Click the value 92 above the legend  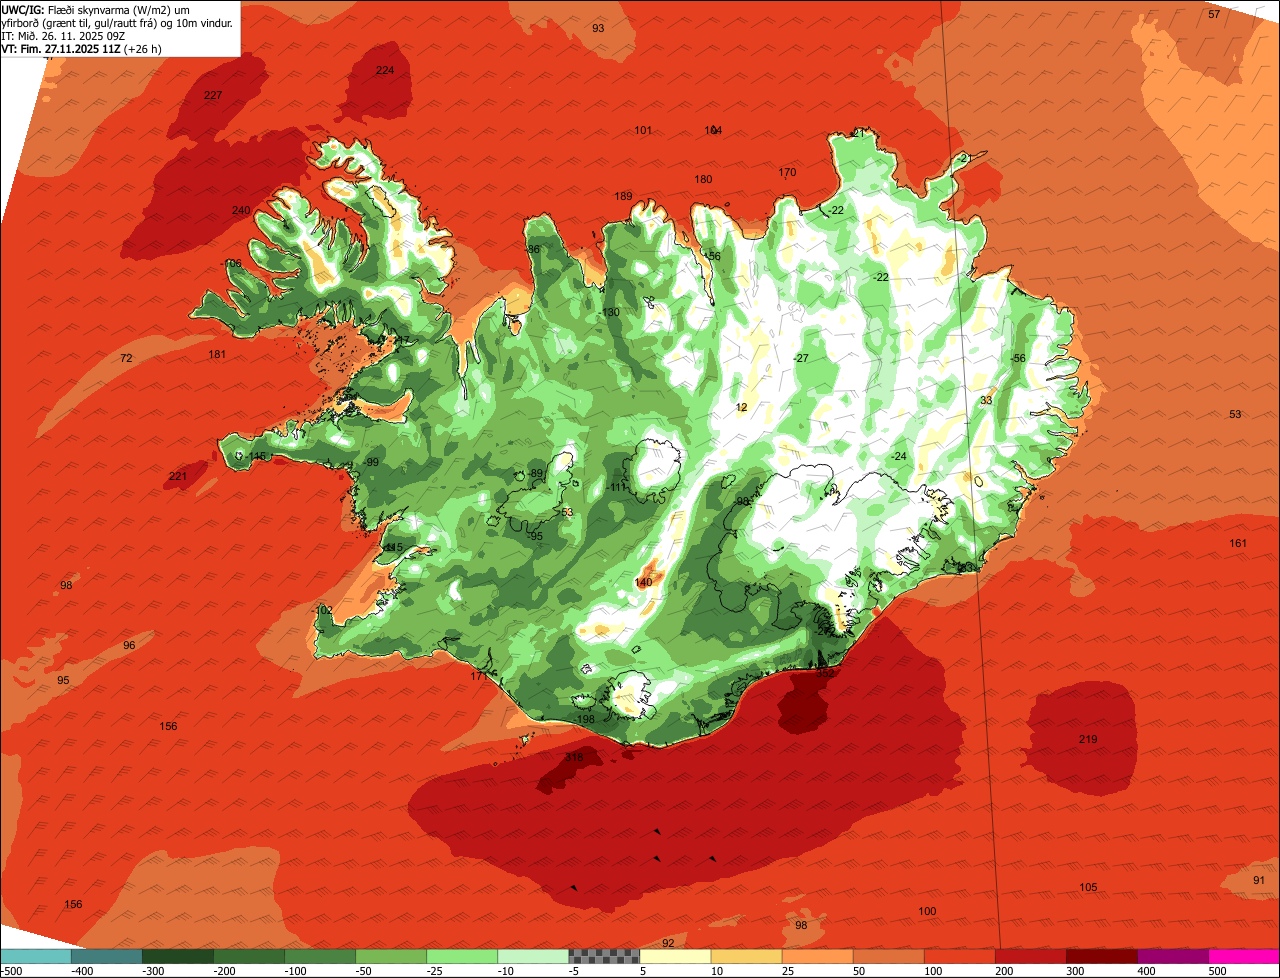pos(669,943)
